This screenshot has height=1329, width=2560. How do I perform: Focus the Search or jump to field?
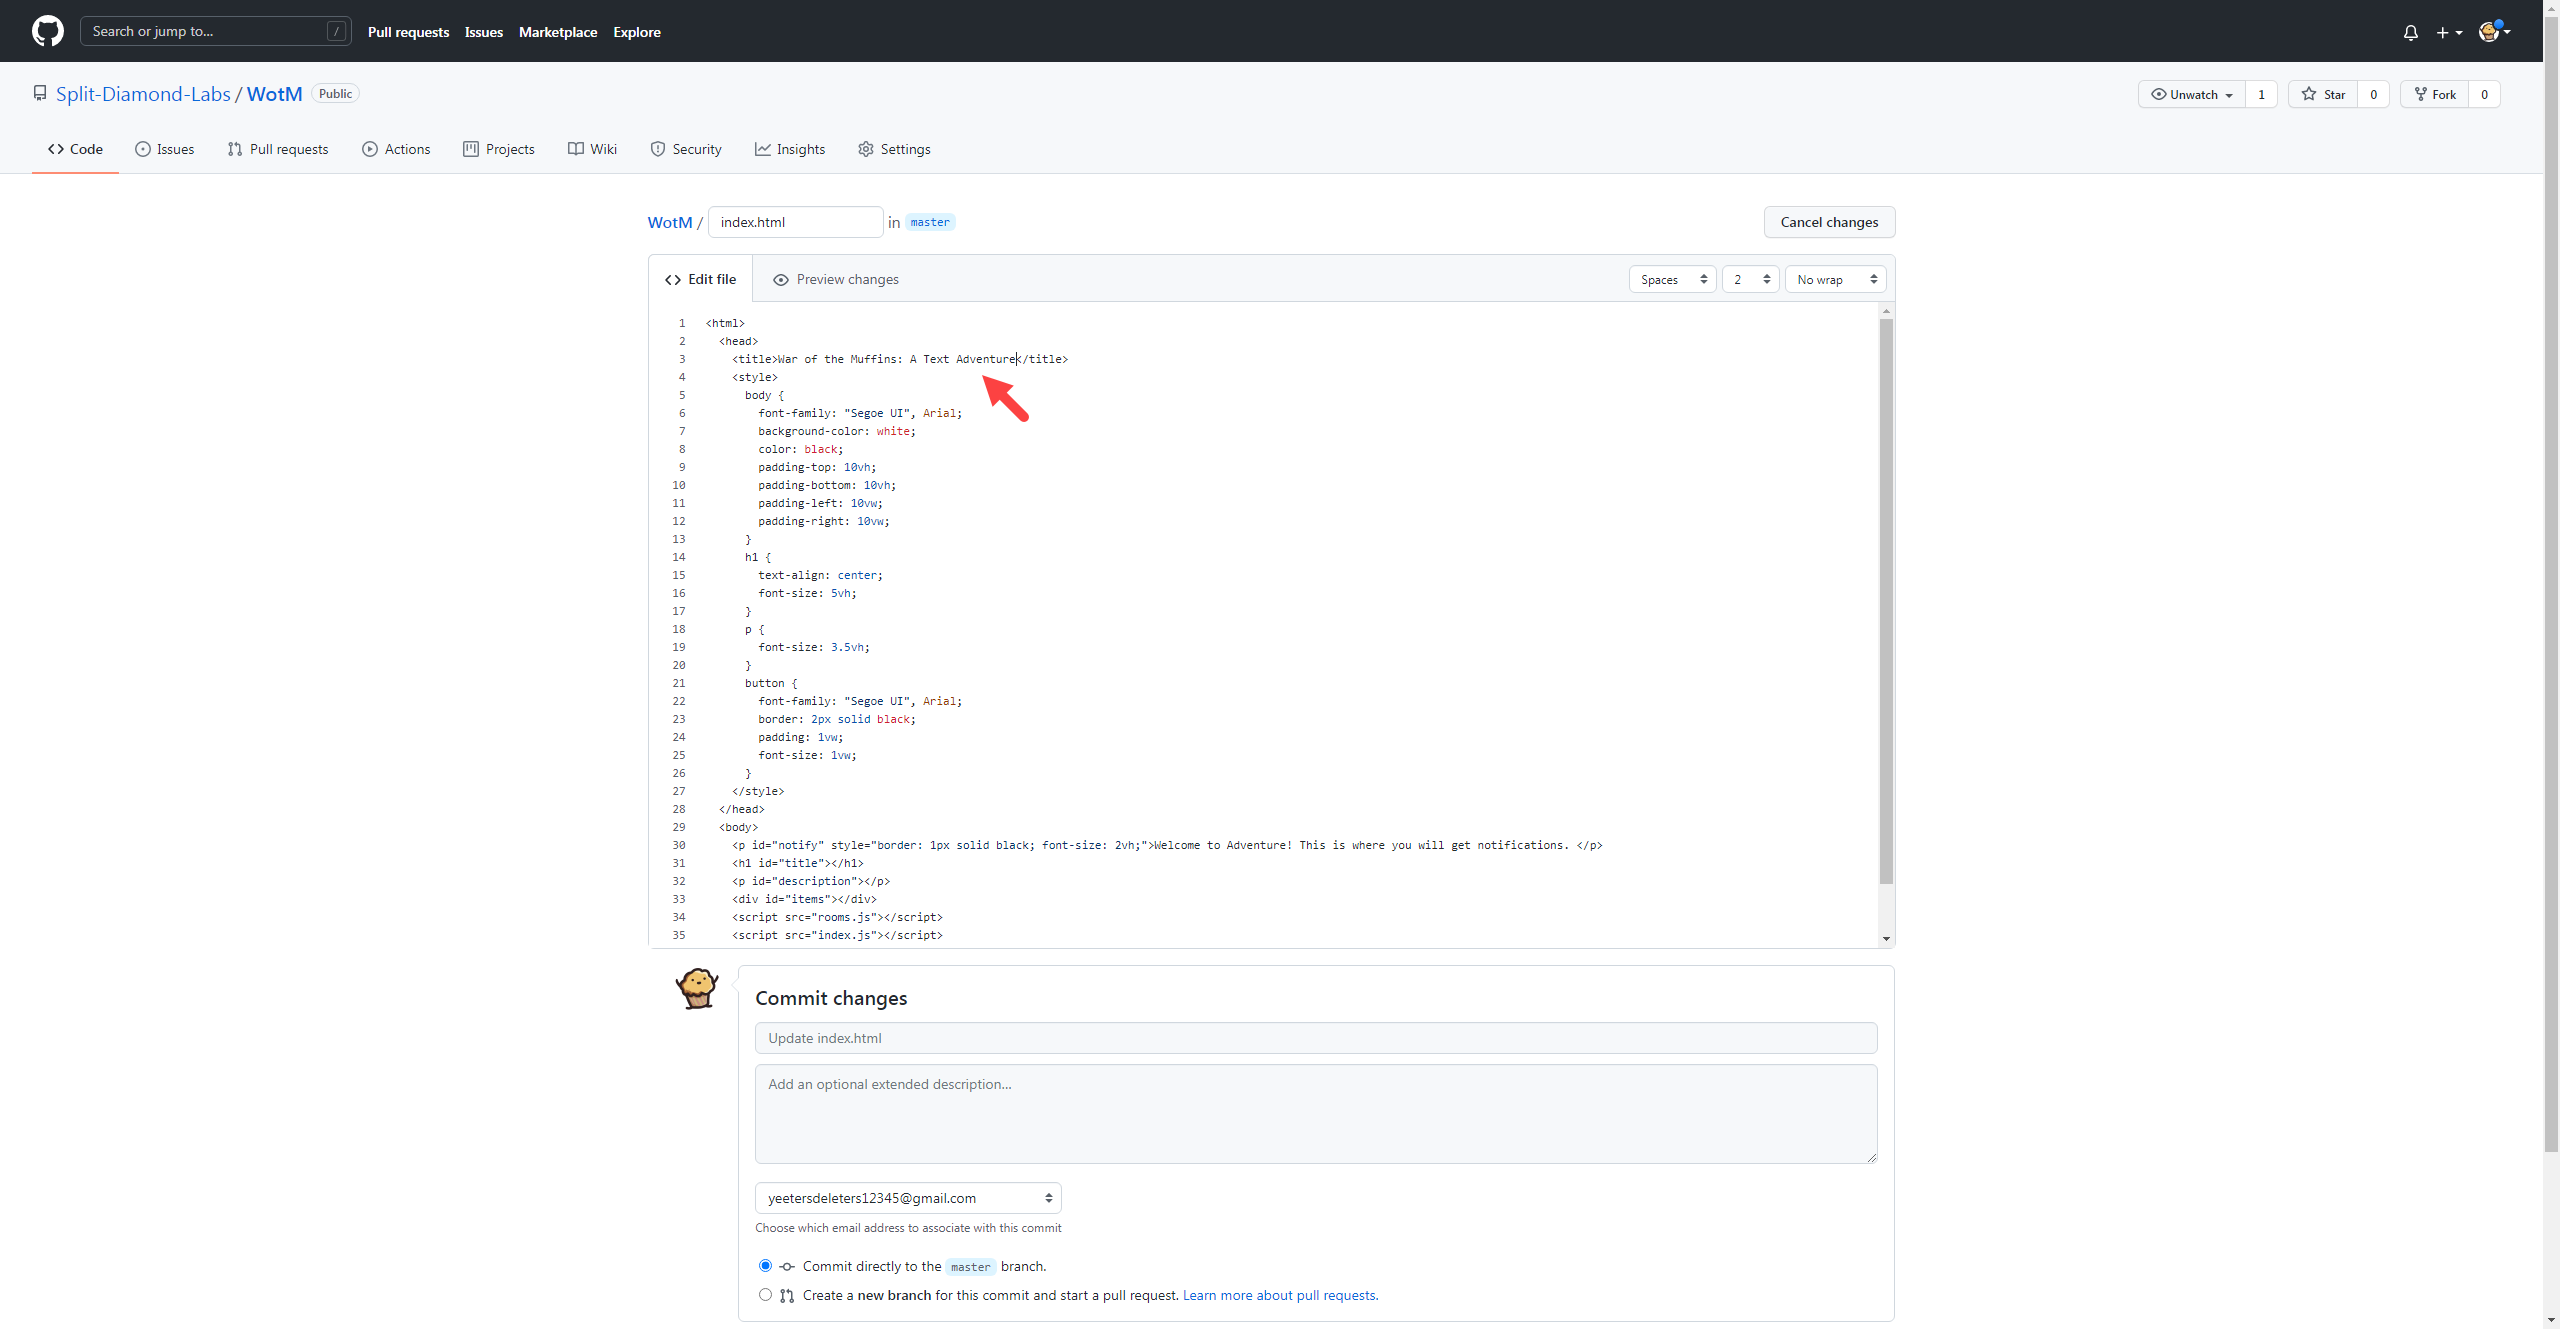click(x=216, y=31)
